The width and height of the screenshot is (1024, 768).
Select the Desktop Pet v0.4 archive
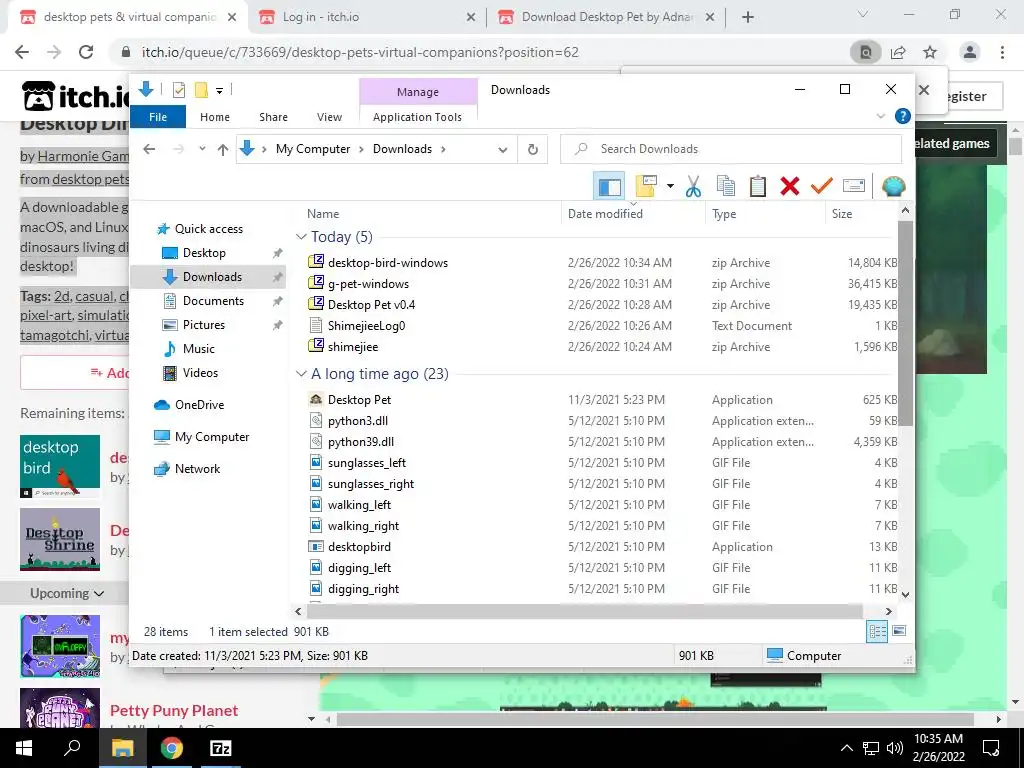pos(371,304)
